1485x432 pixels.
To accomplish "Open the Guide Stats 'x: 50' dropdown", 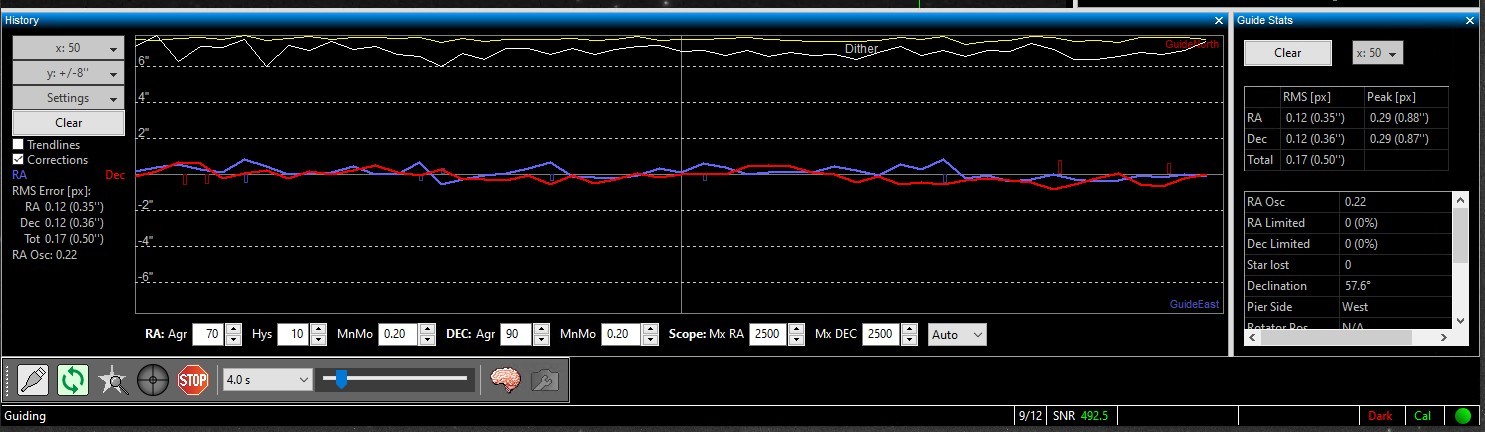I will click(1377, 53).
